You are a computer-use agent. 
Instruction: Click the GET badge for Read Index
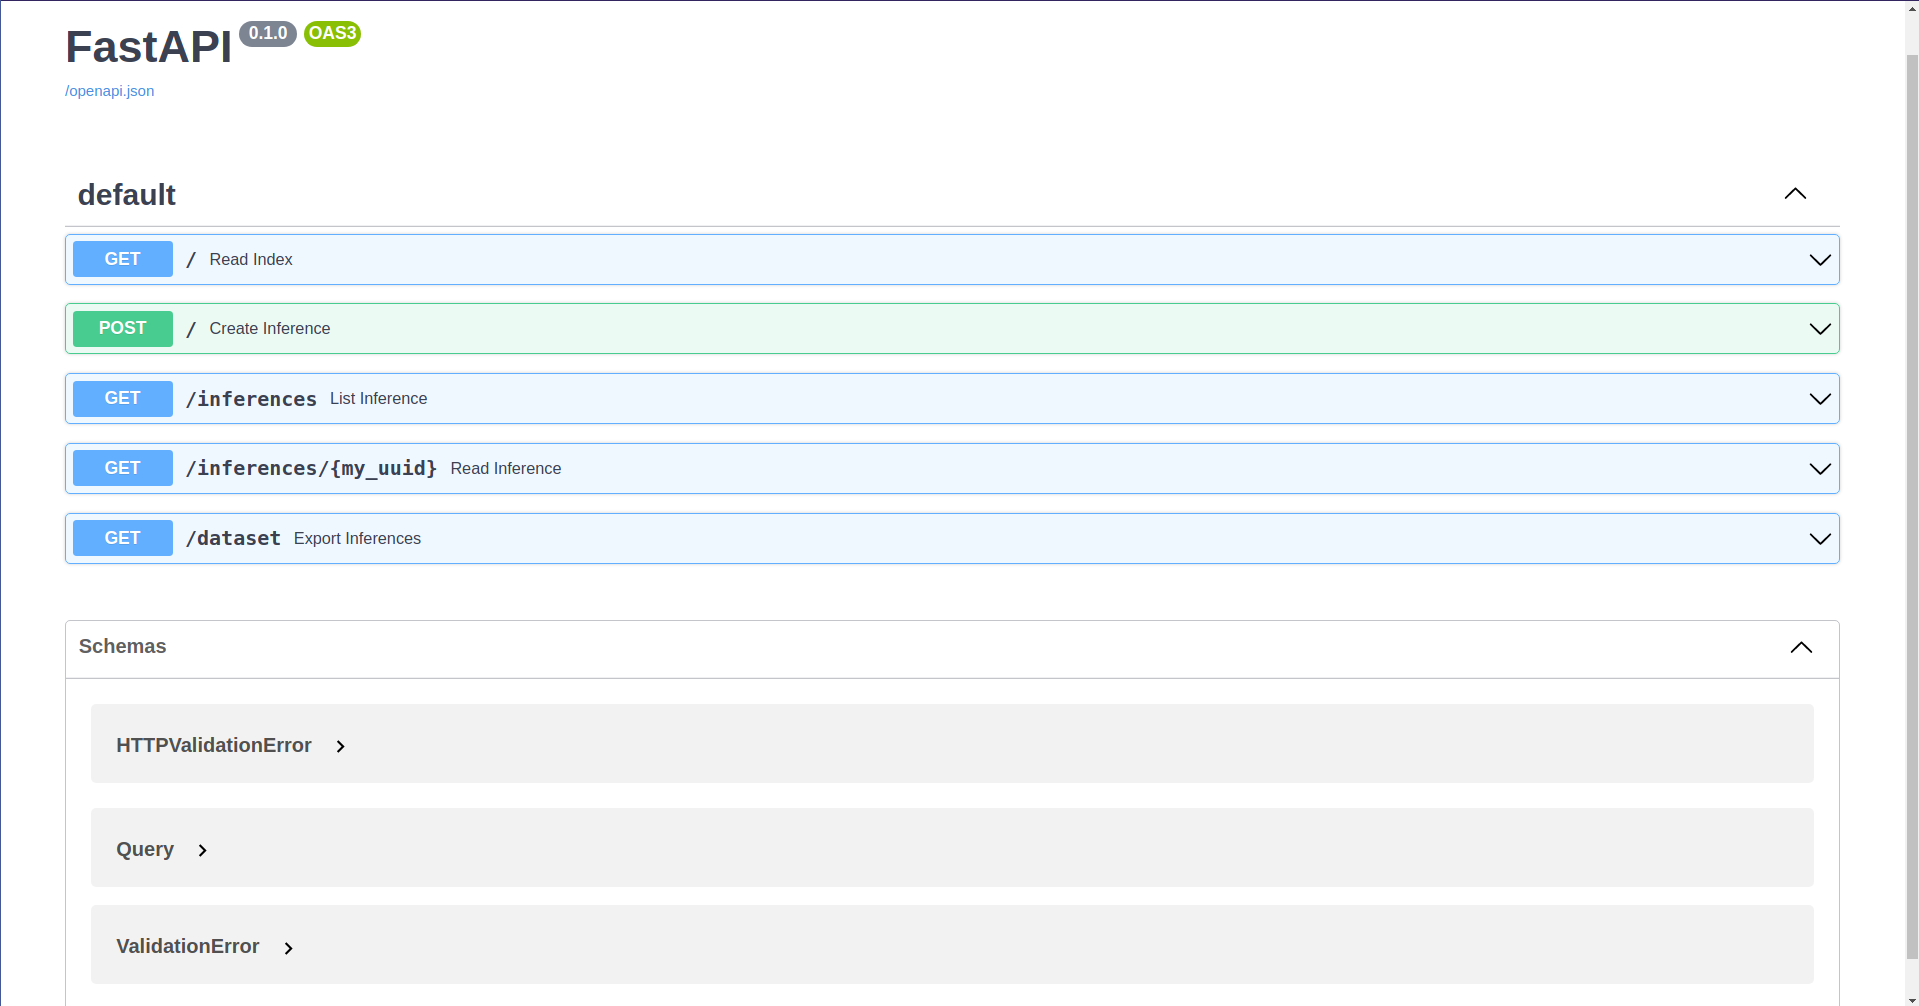(x=123, y=259)
